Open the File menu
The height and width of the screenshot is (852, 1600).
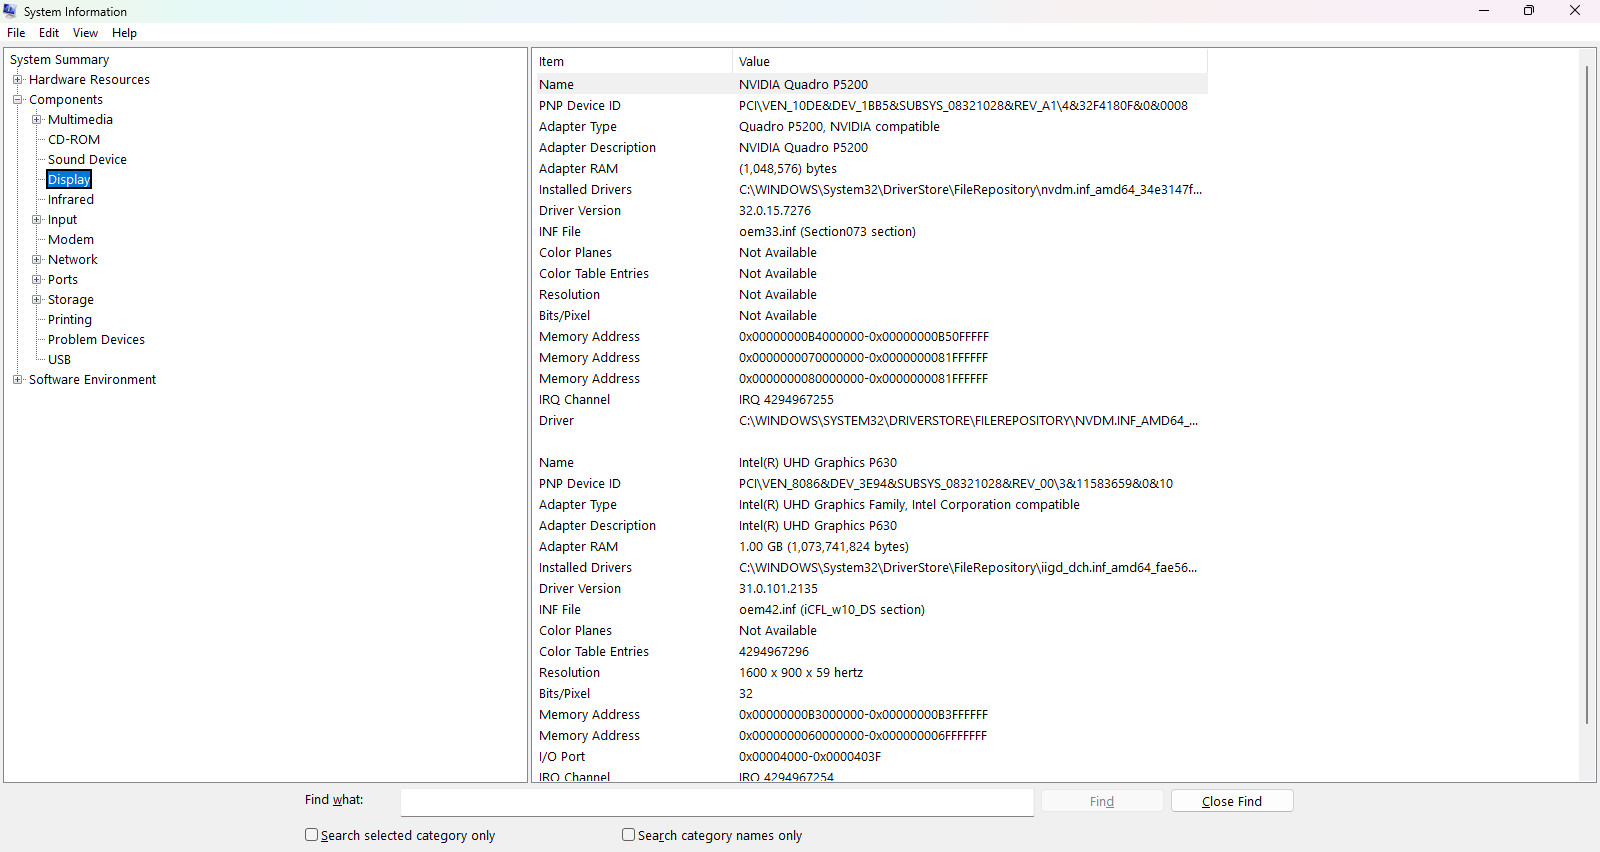click(x=16, y=33)
